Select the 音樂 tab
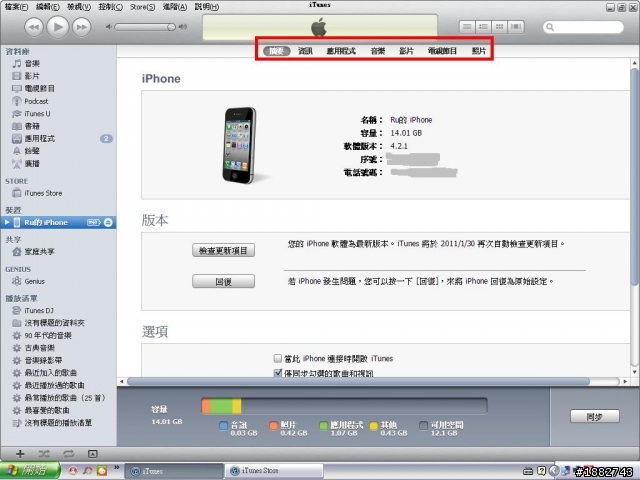This screenshot has width=640, height=480. click(378, 51)
